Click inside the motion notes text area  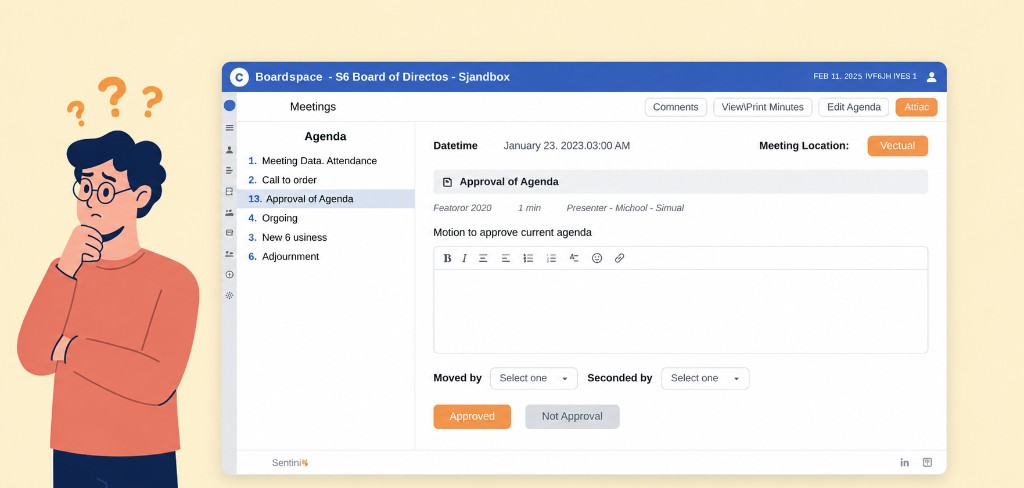(x=680, y=311)
